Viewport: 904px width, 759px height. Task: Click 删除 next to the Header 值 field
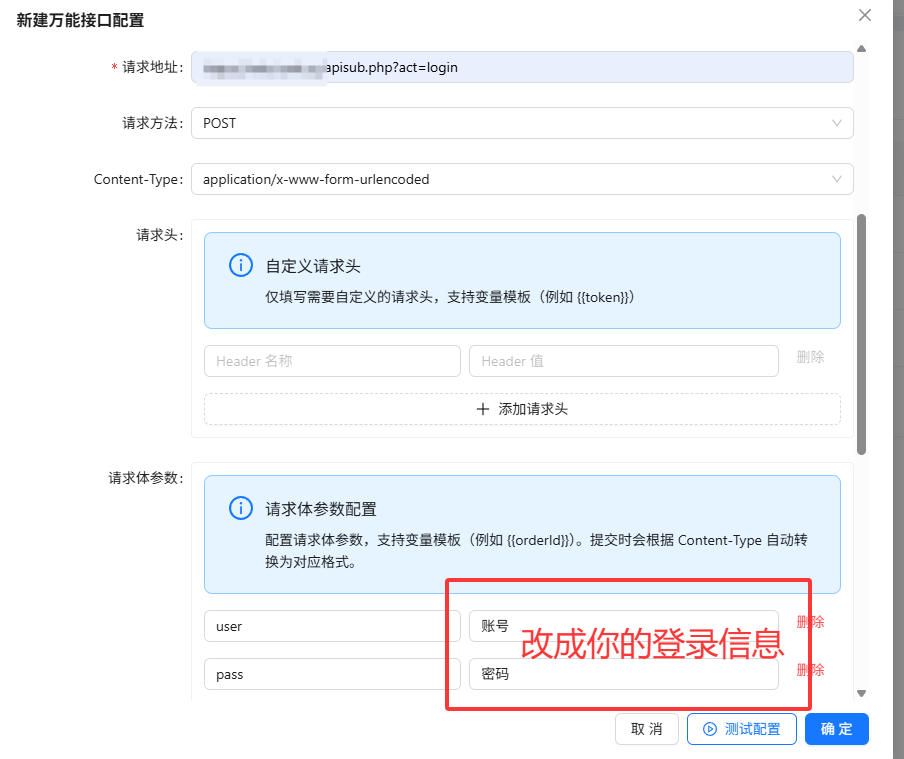810,359
